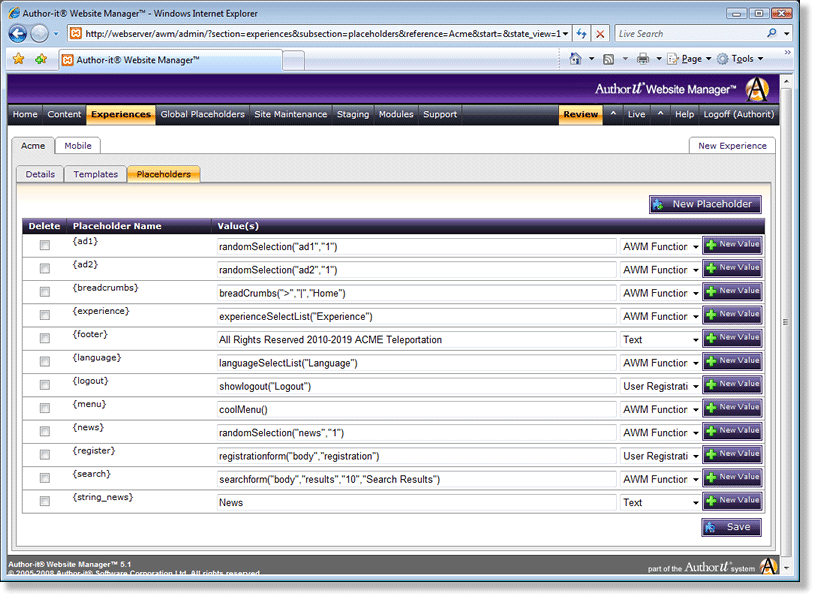Click the Author-it logo in the purple header
The image size is (820, 602).
tap(757, 89)
